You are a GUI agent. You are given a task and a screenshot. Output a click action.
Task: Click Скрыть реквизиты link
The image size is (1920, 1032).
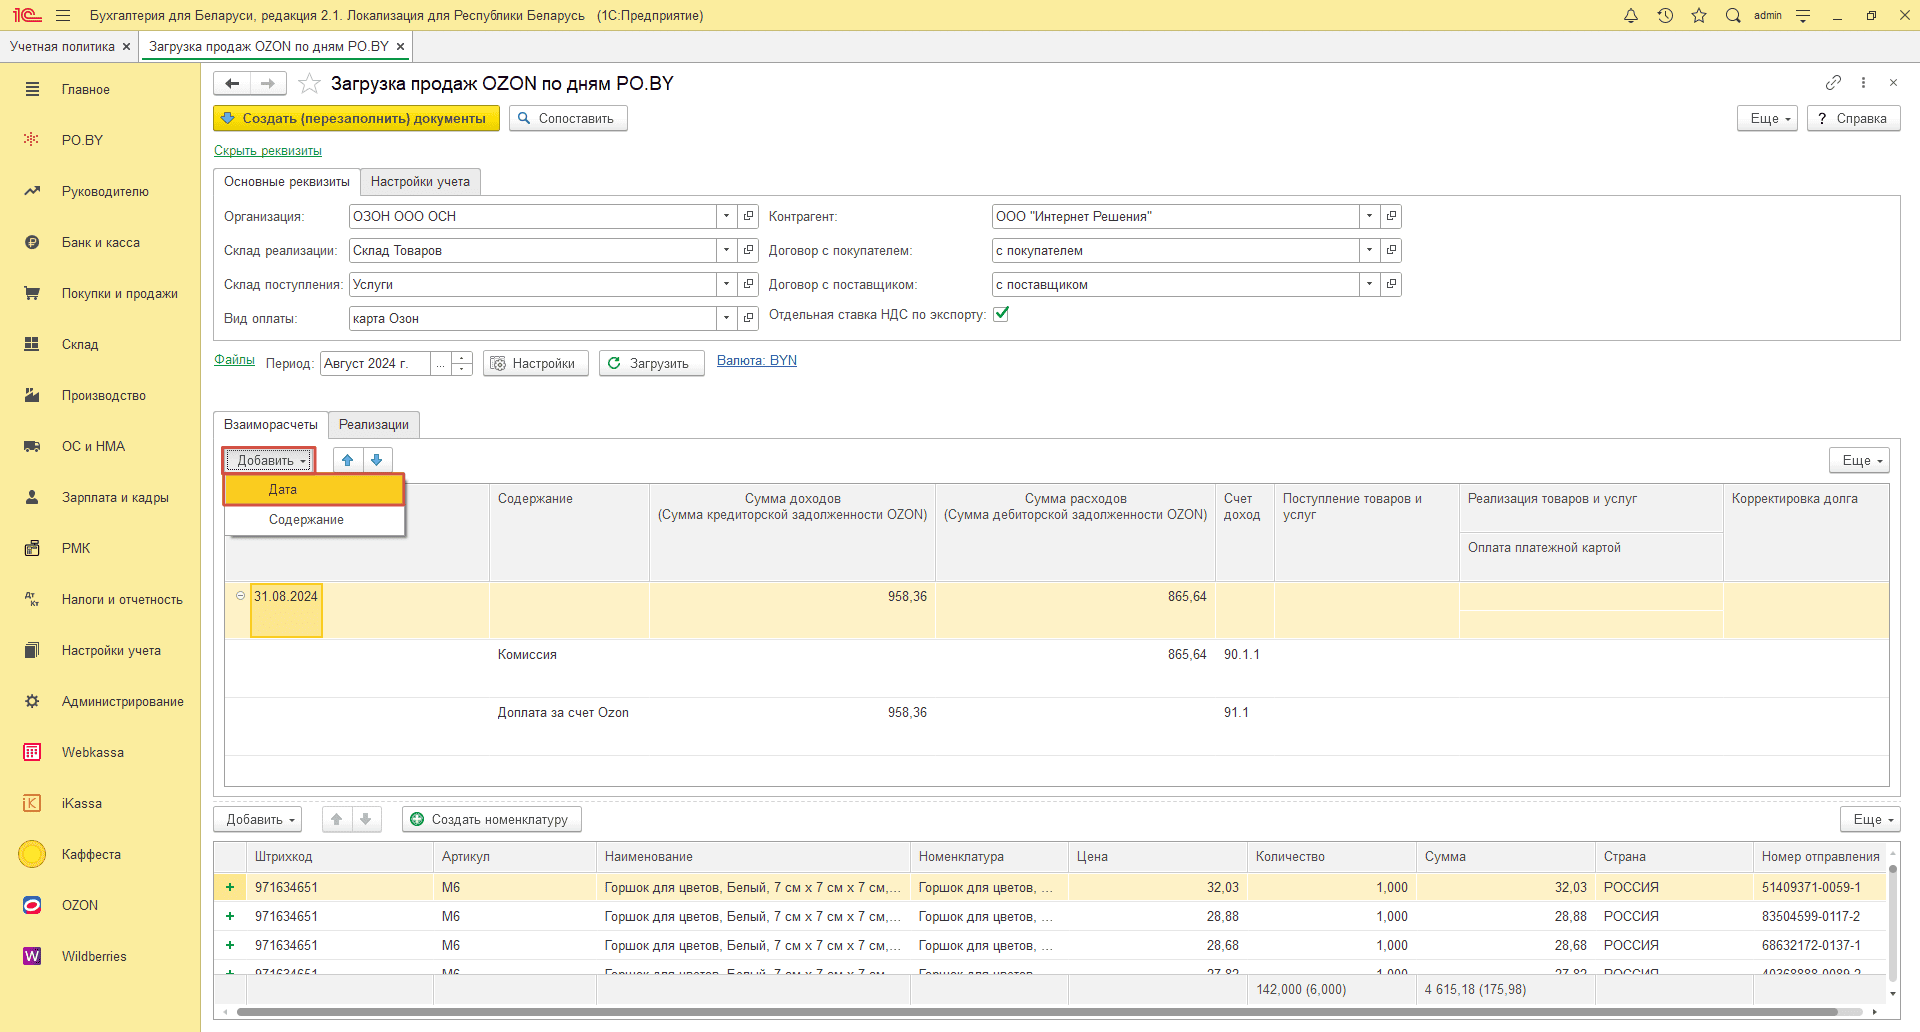[268, 150]
